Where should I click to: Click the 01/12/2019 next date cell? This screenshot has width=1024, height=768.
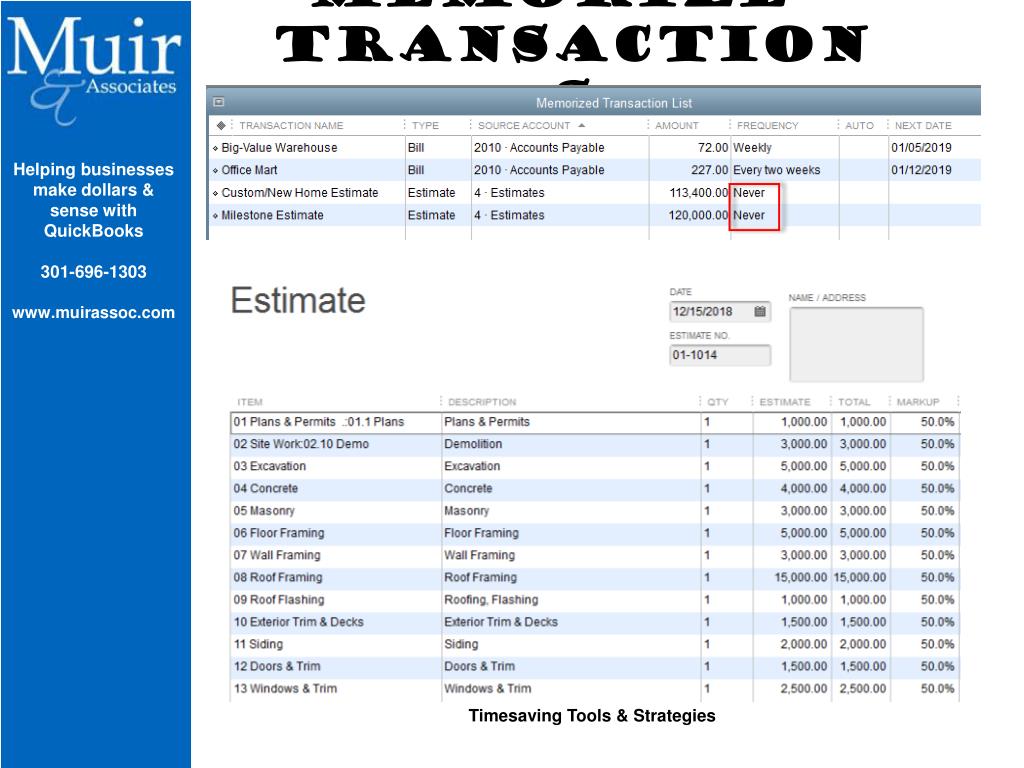pyautogui.click(x=935, y=170)
